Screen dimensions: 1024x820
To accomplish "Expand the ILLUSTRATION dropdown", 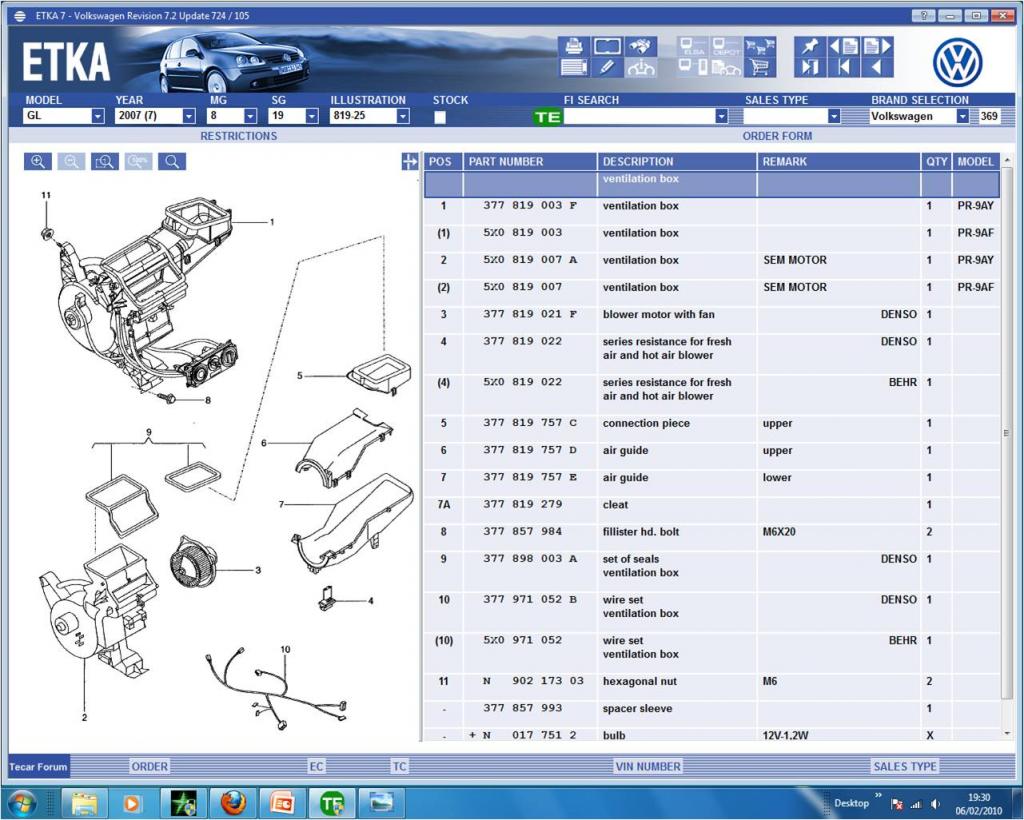I will click(x=403, y=116).
